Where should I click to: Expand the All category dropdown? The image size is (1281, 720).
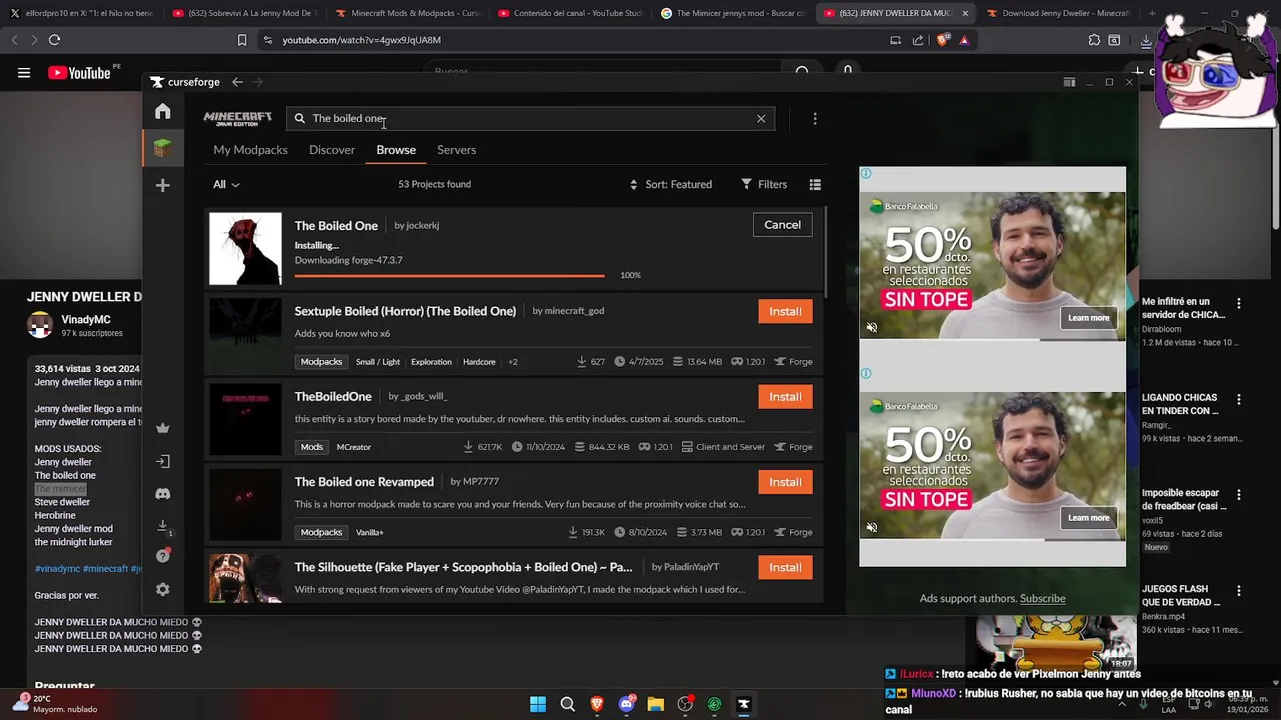(x=226, y=184)
